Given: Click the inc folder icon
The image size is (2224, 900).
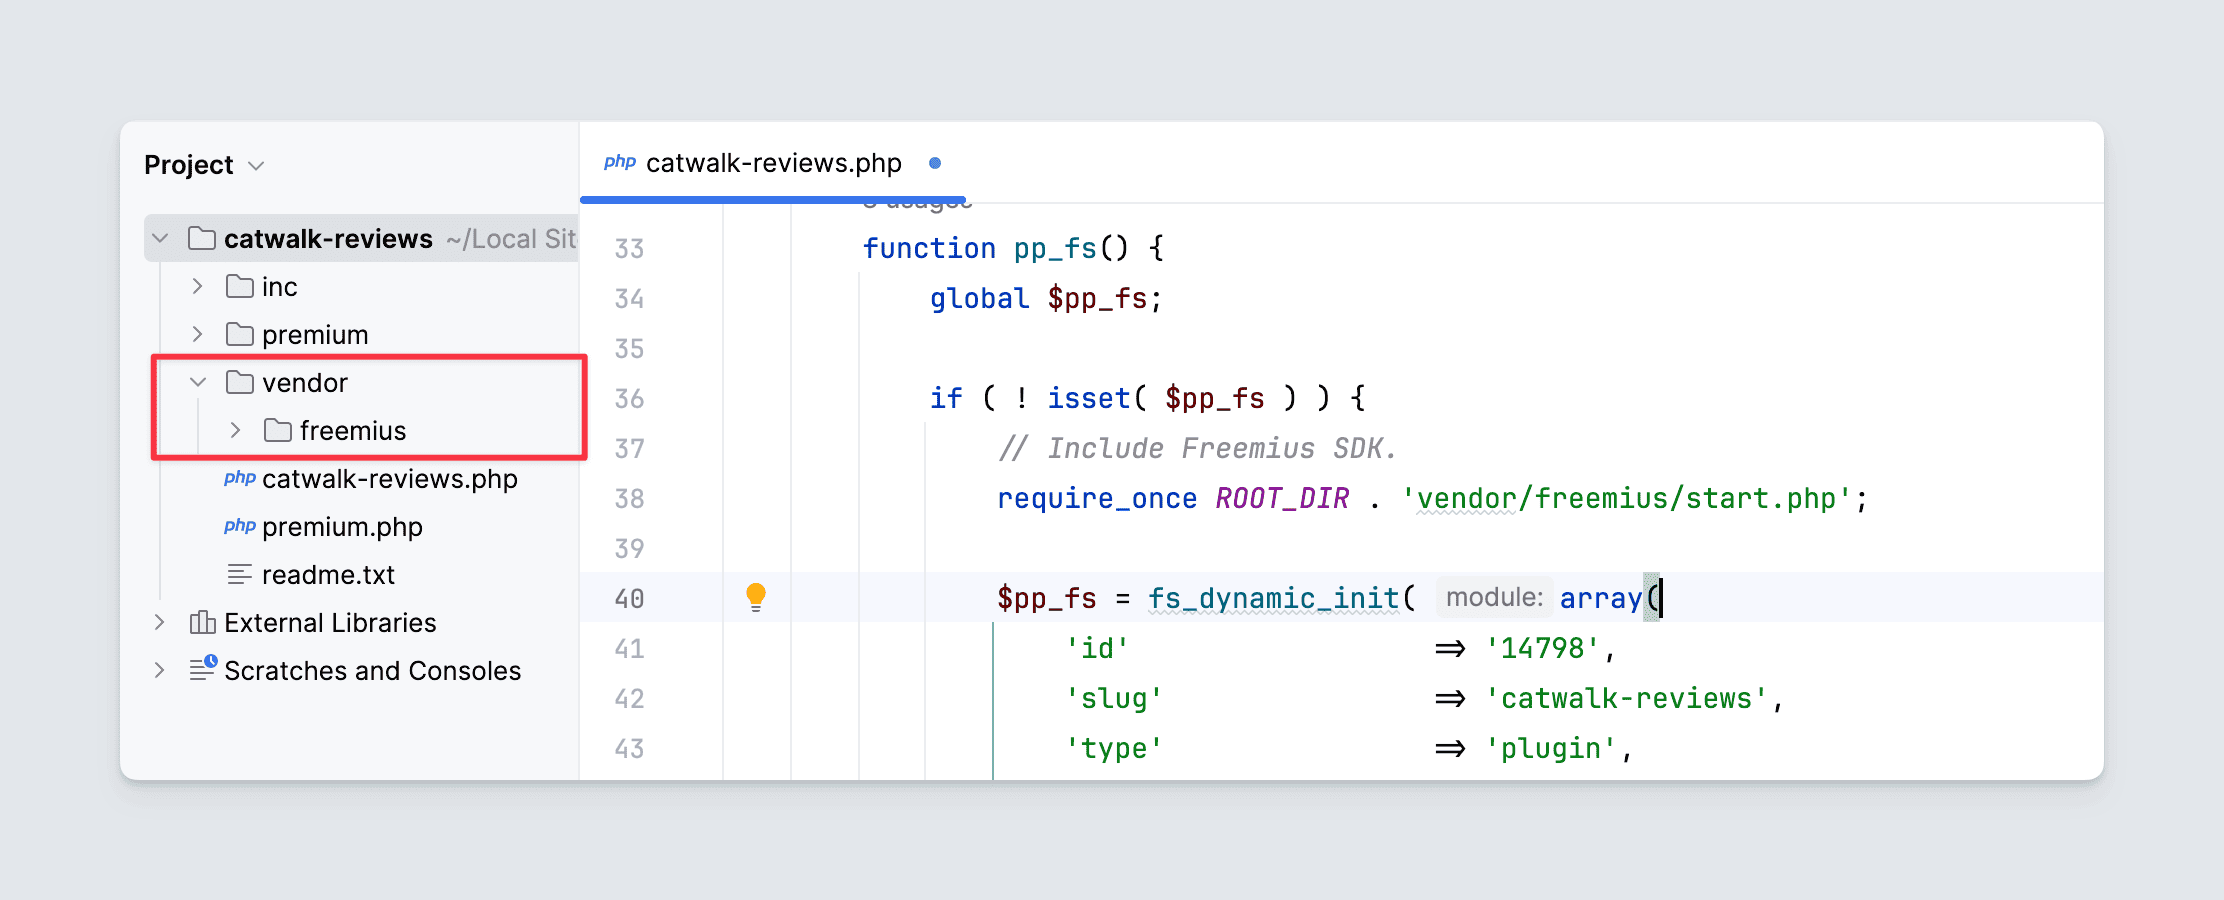Looking at the screenshot, I should click(x=240, y=286).
